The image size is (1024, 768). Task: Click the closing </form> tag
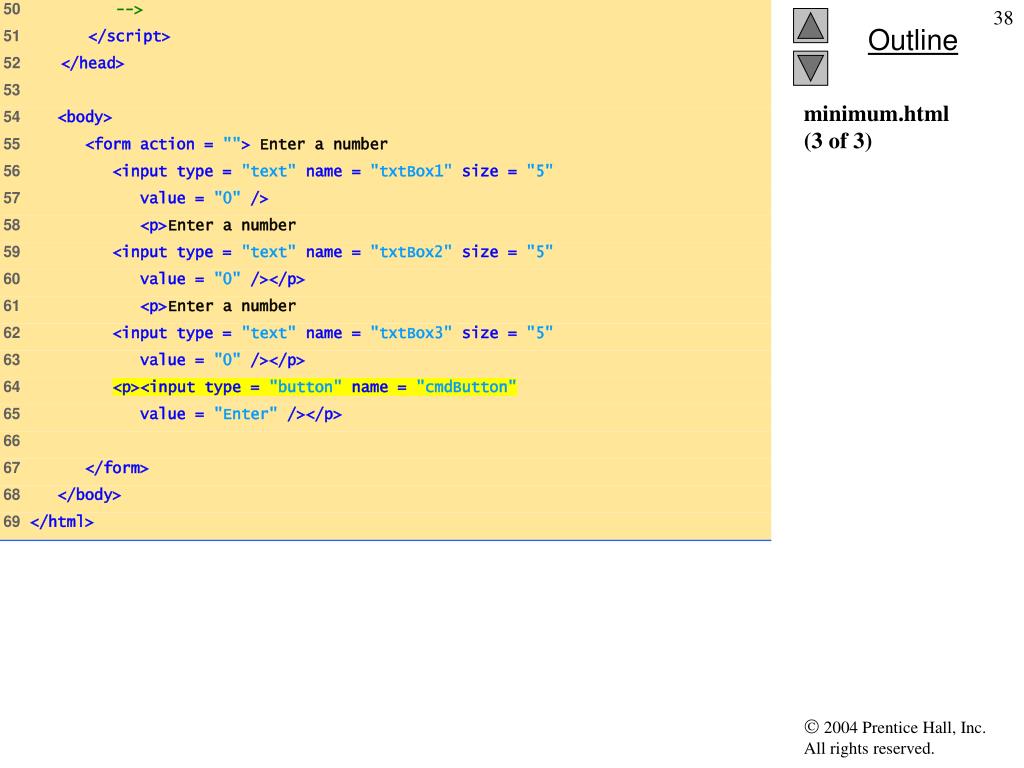coord(117,468)
